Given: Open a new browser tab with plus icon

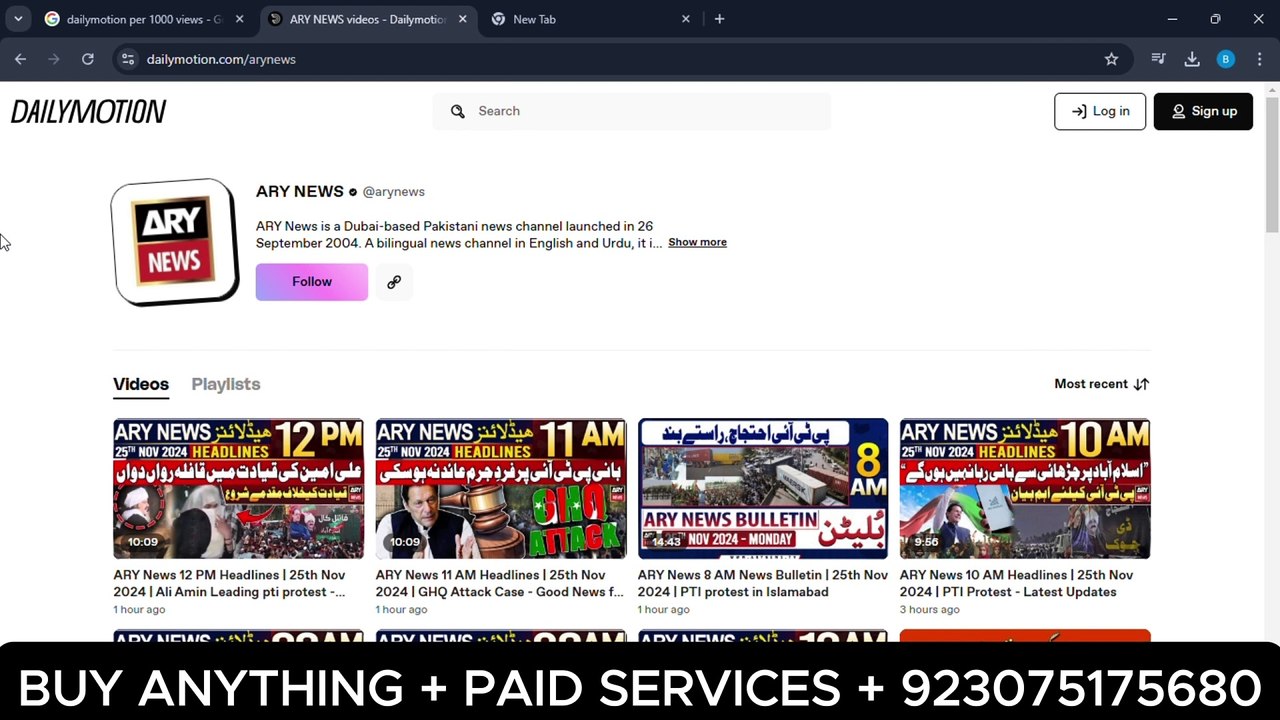Looking at the screenshot, I should click(x=719, y=19).
